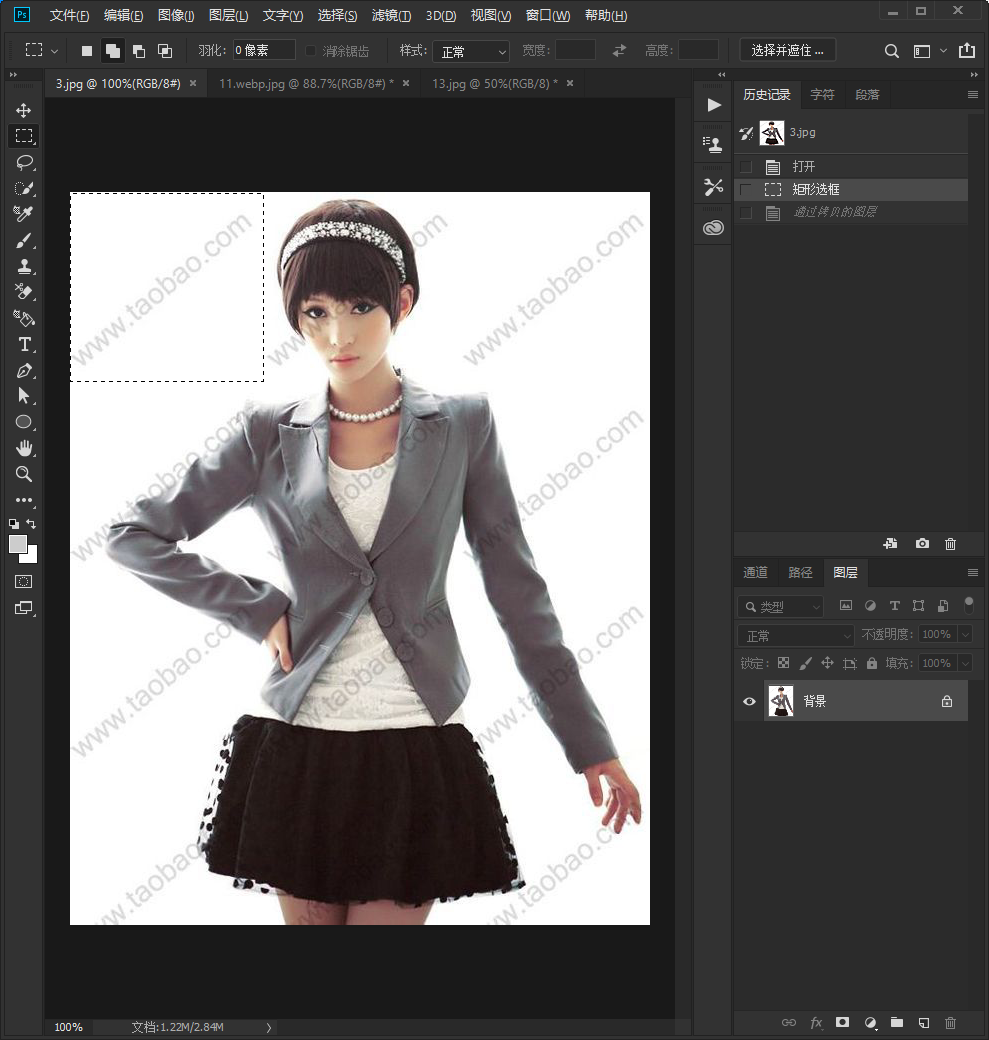The image size is (989, 1040).
Task: Expand the 不透明度 opacity dropdown arrow
Action: (x=966, y=635)
